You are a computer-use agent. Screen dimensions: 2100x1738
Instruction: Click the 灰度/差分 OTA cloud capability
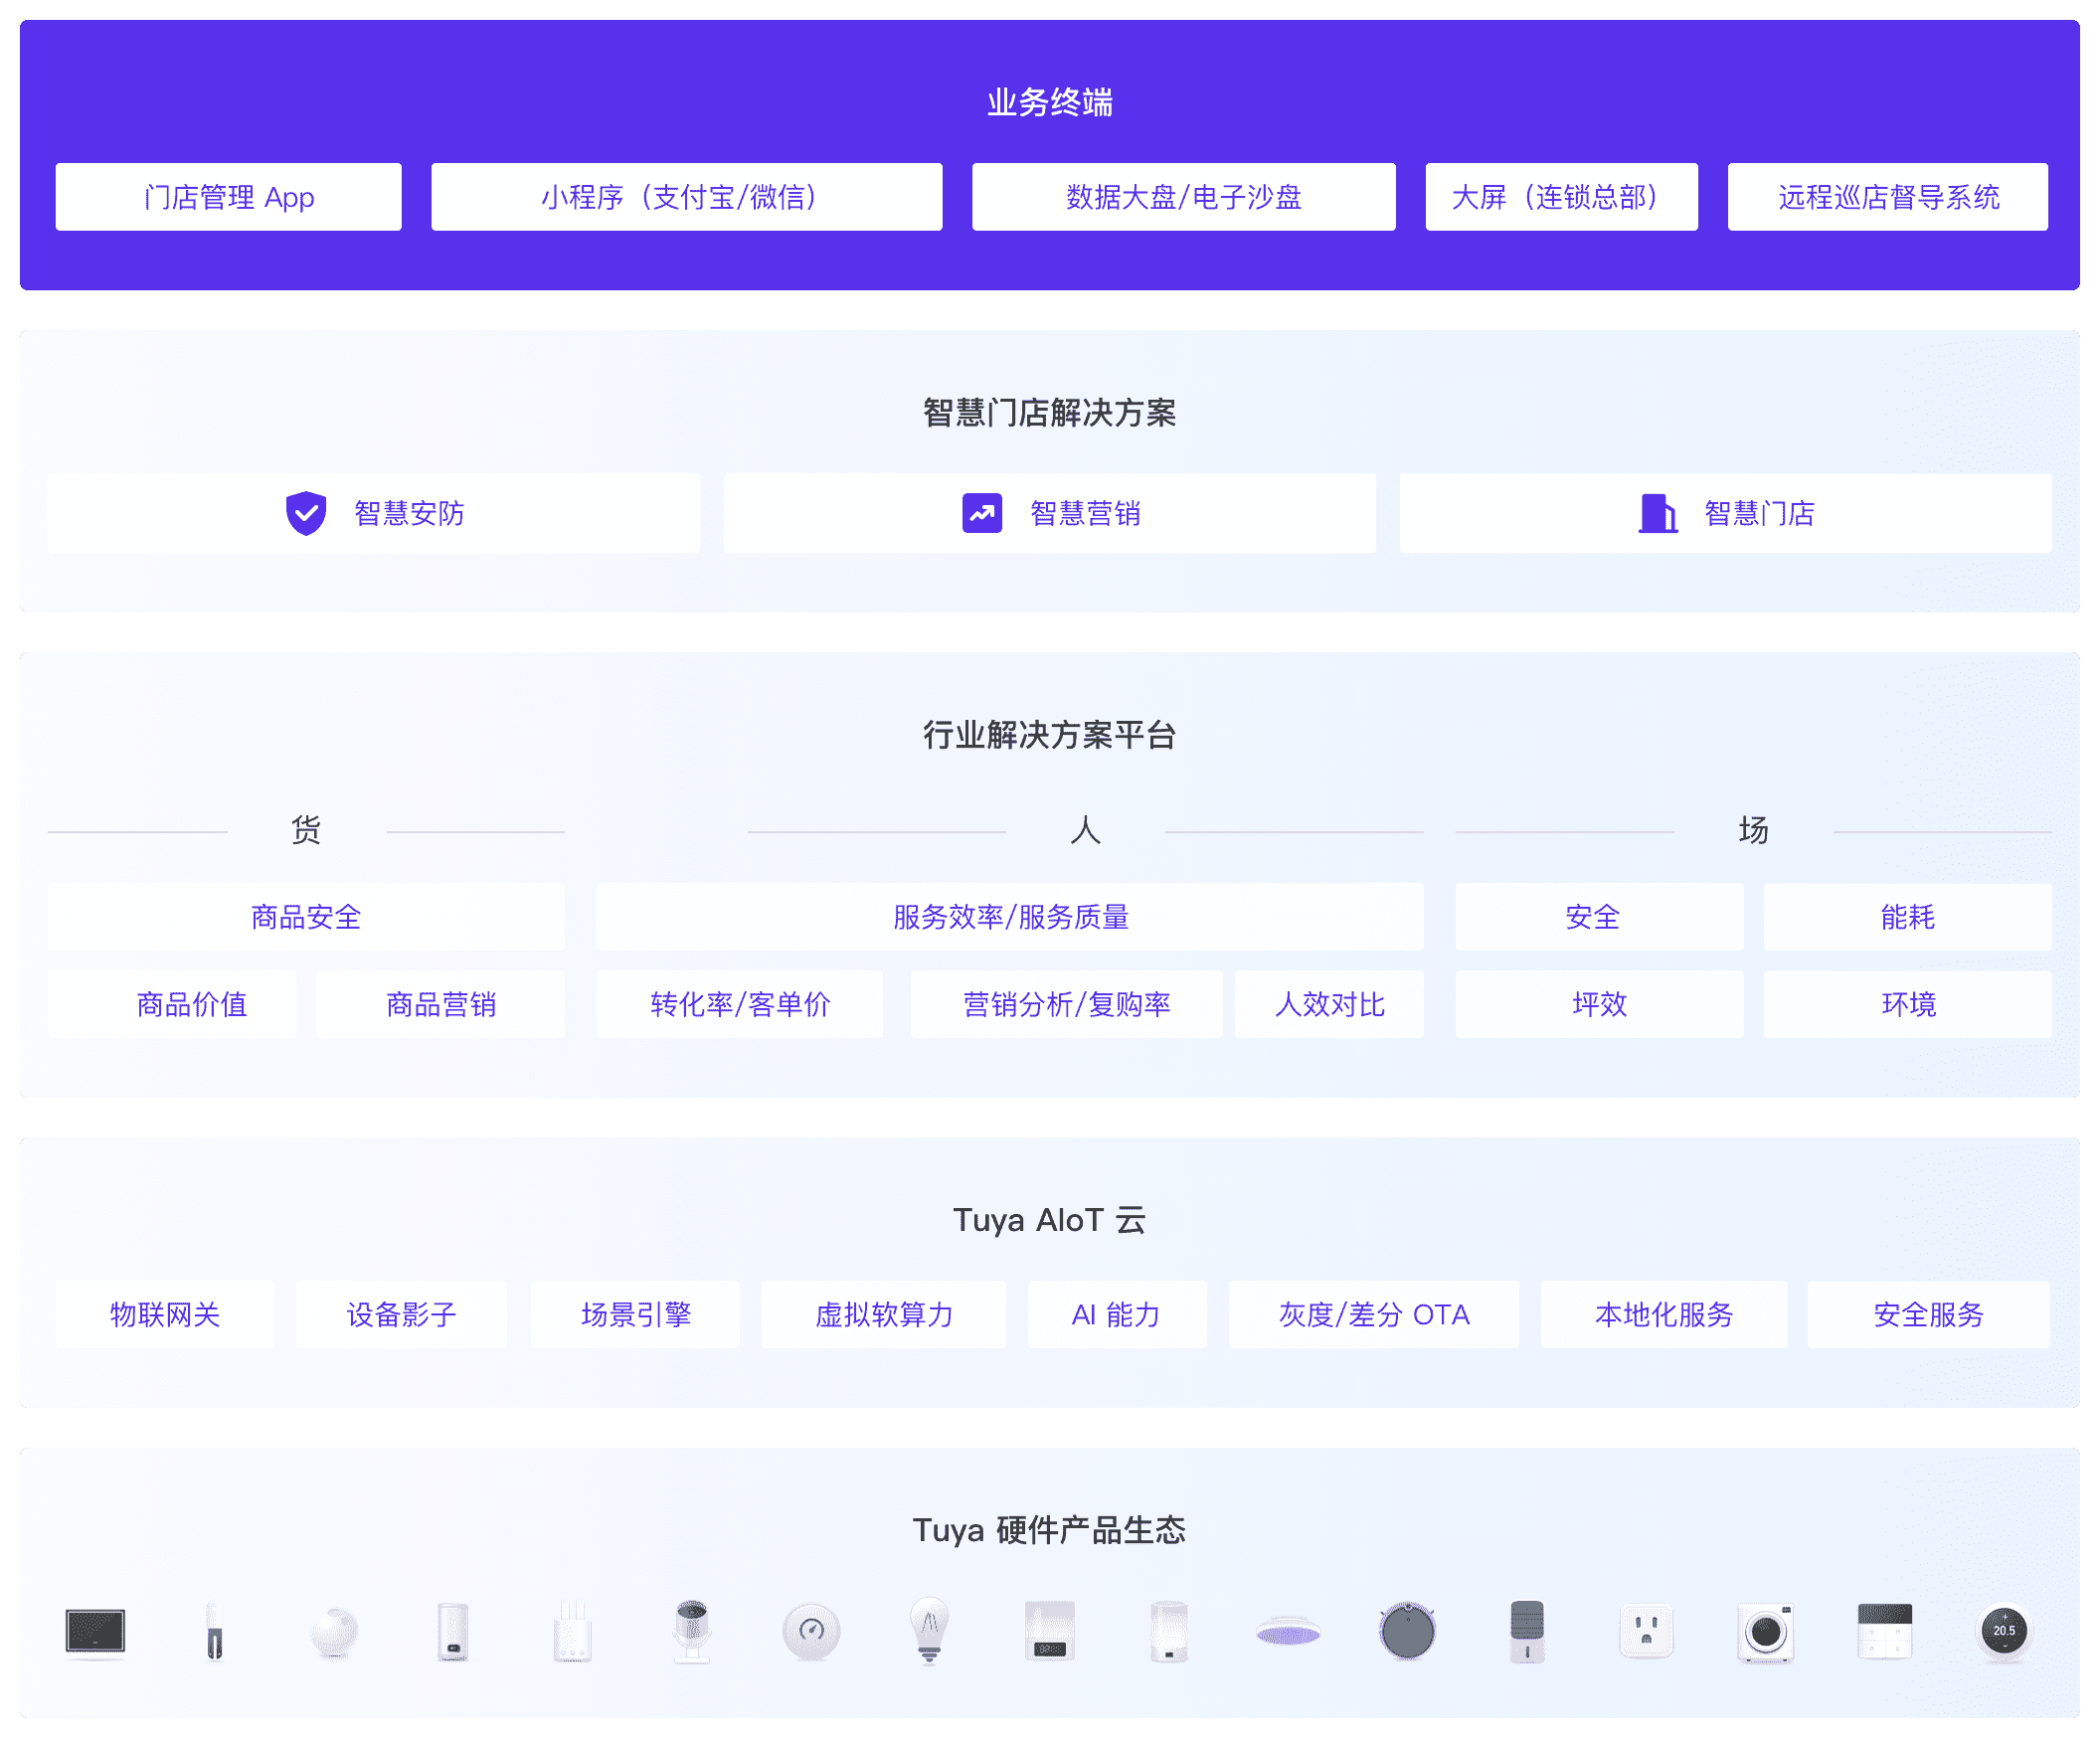tap(1374, 1314)
